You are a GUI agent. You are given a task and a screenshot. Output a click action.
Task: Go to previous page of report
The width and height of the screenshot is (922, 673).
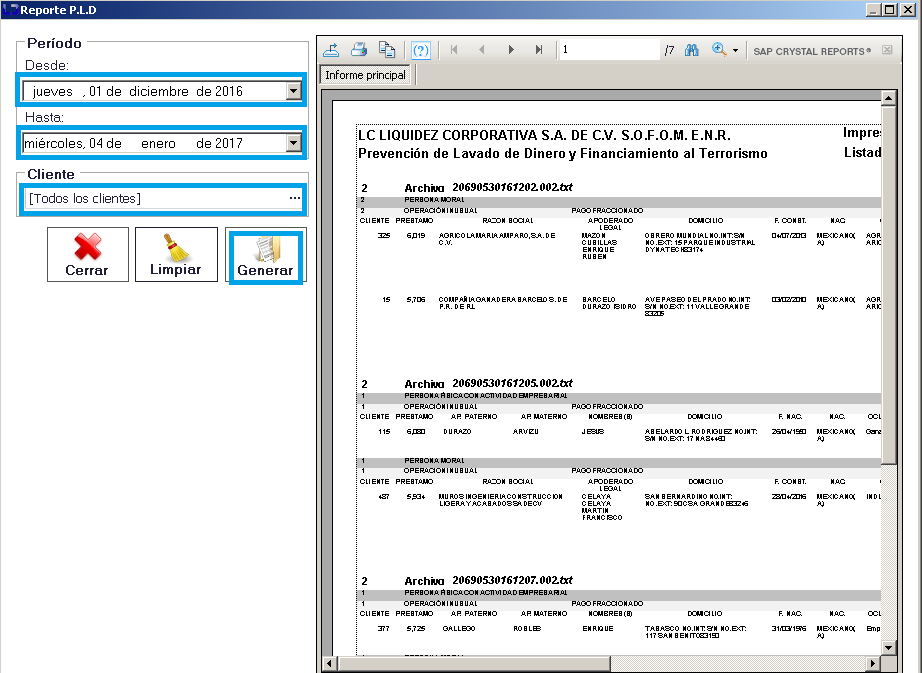482,50
